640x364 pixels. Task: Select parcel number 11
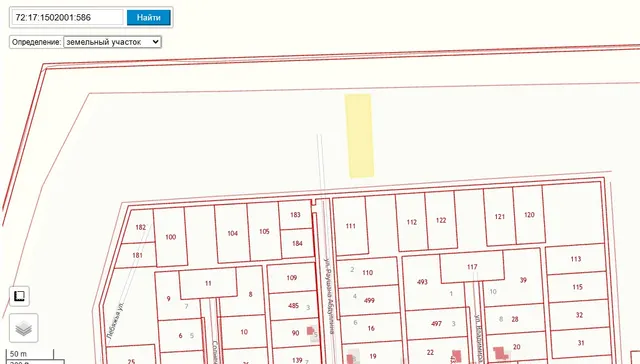(208, 283)
